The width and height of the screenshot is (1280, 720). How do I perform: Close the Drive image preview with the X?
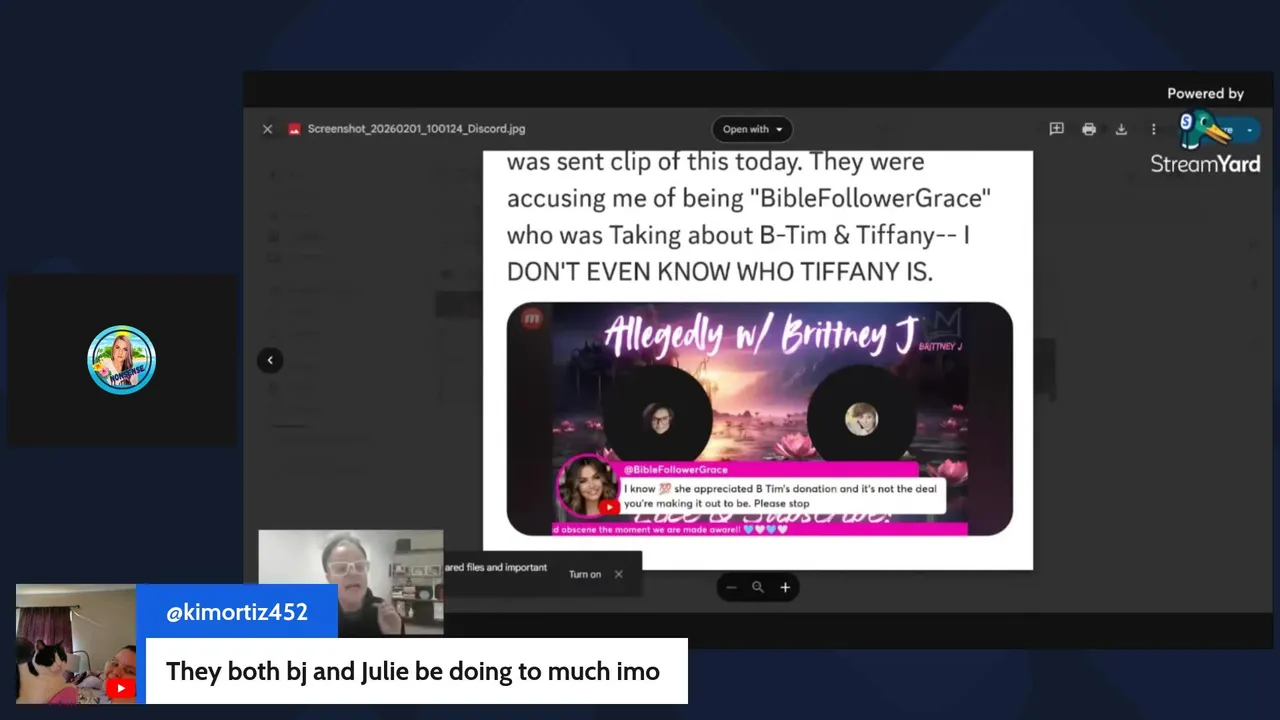[267, 129]
